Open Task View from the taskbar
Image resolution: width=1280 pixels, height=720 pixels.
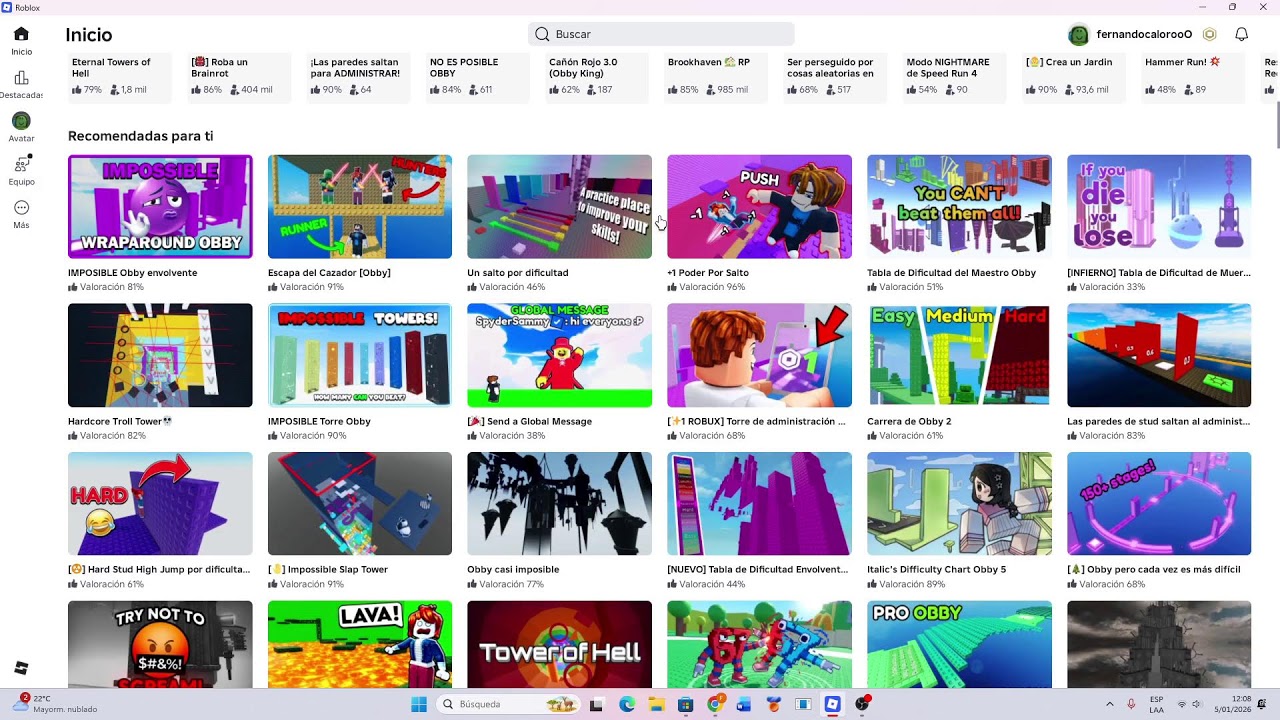597,704
